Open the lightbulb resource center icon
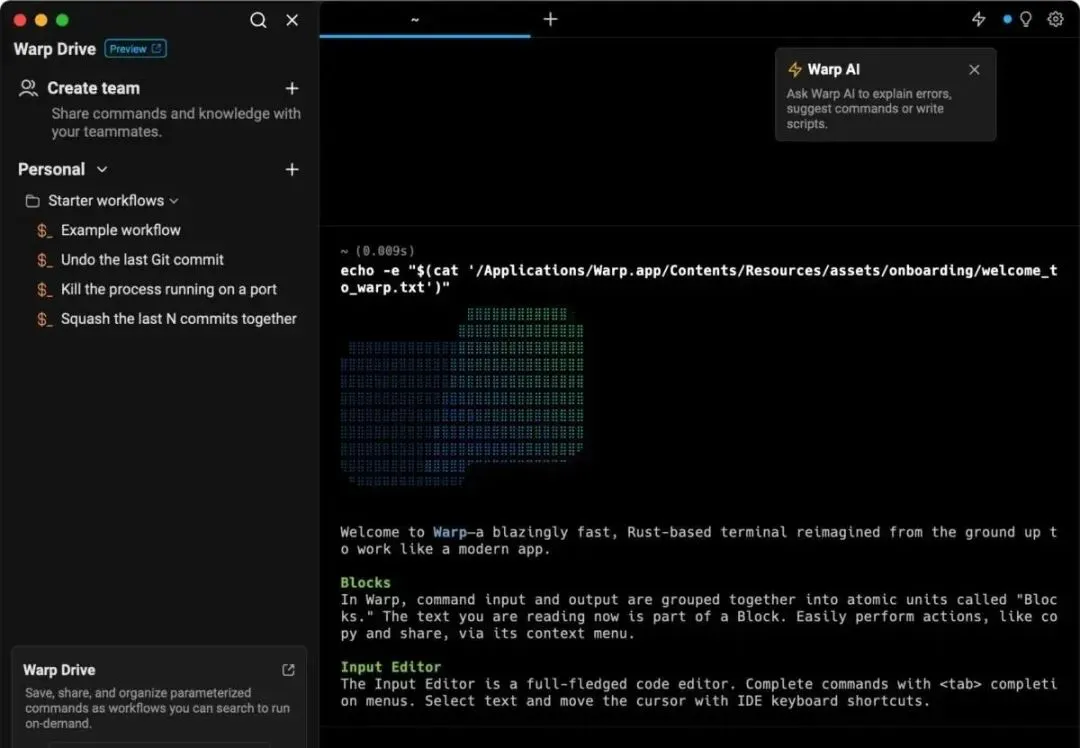The height and width of the screenshot is (748, 1080). point(1026,19)
